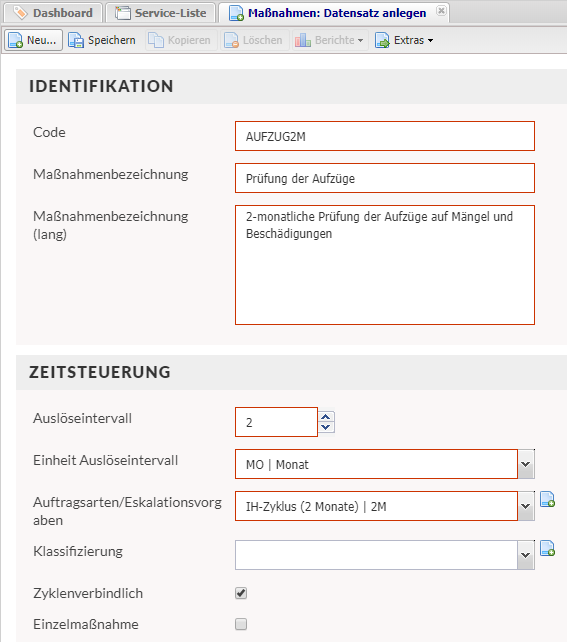Decrease the Auslöseintervall with the down arrow
The height and width of the screenshot is (642, 567).
coord(326,427)
